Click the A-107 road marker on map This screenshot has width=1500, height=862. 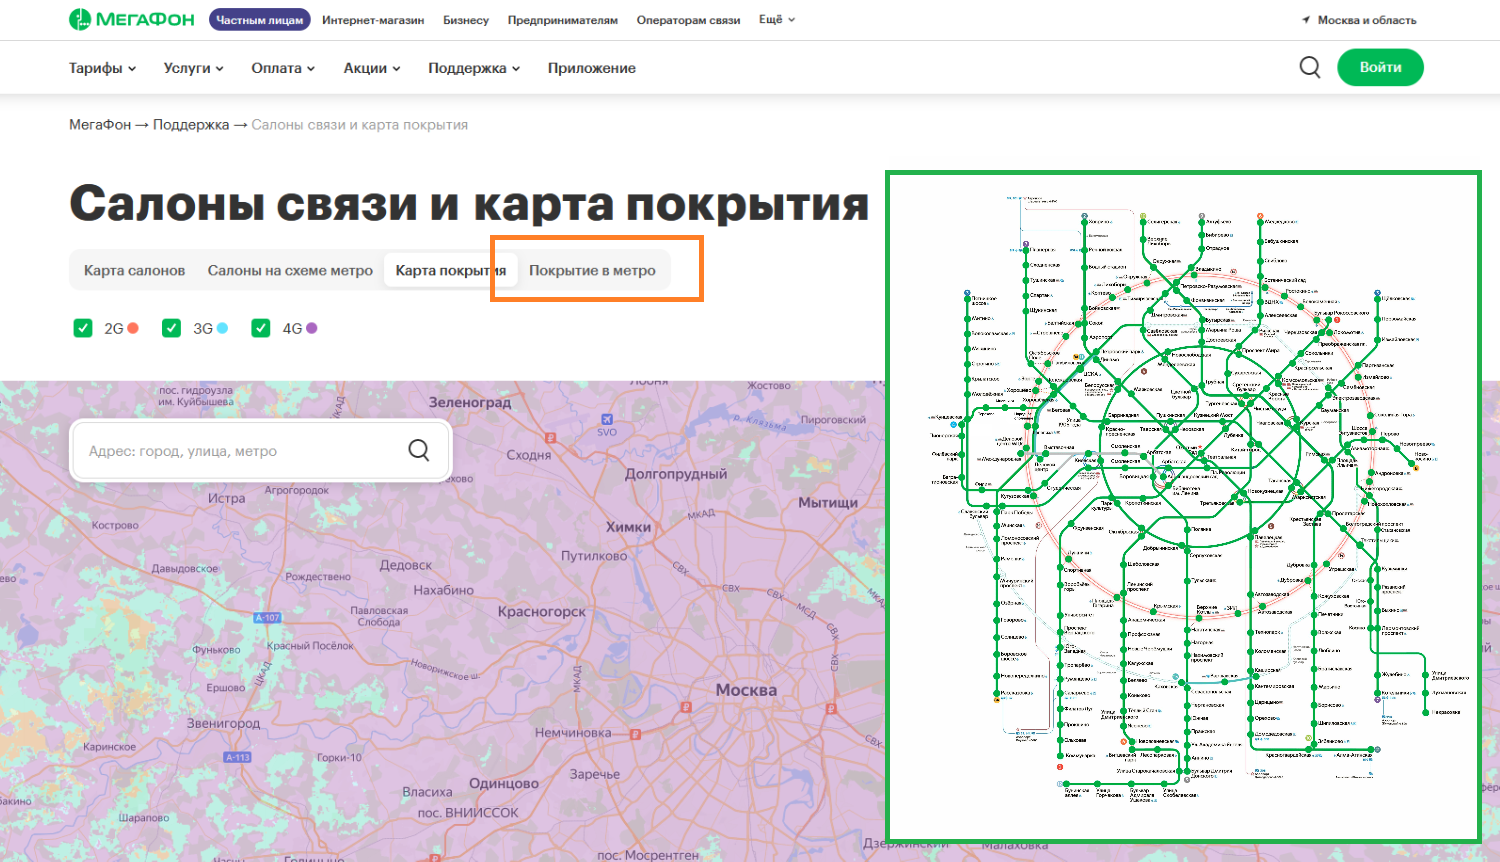pyautogui.click(x=267, y=618)
